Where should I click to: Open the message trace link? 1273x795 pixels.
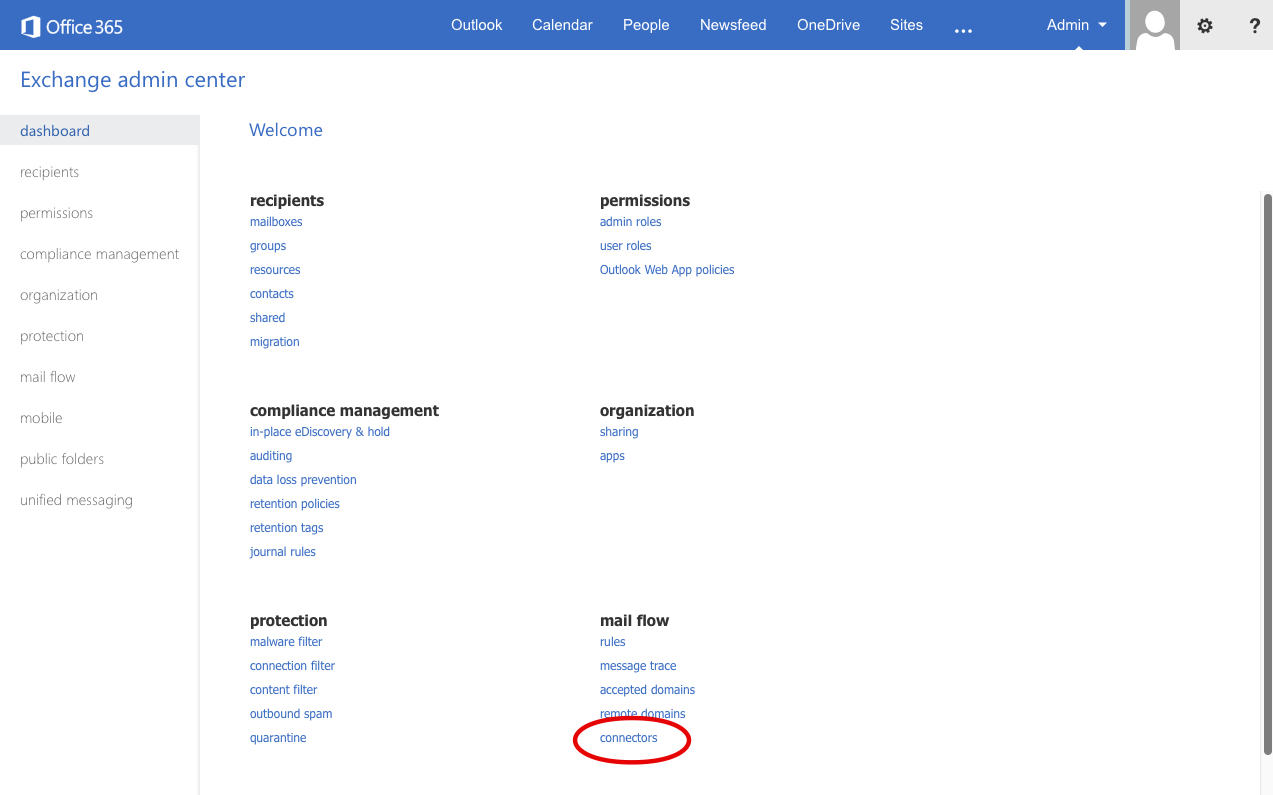[x=638, y=666]
